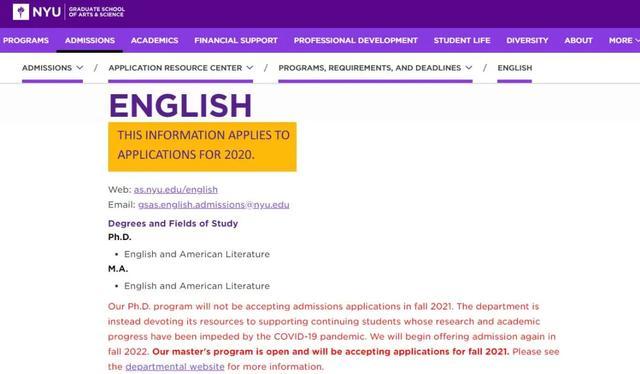Click Programs, Requirements, and Deadlines breadcrumb
This screenshot has width=640, height=374.
(369, 68)
